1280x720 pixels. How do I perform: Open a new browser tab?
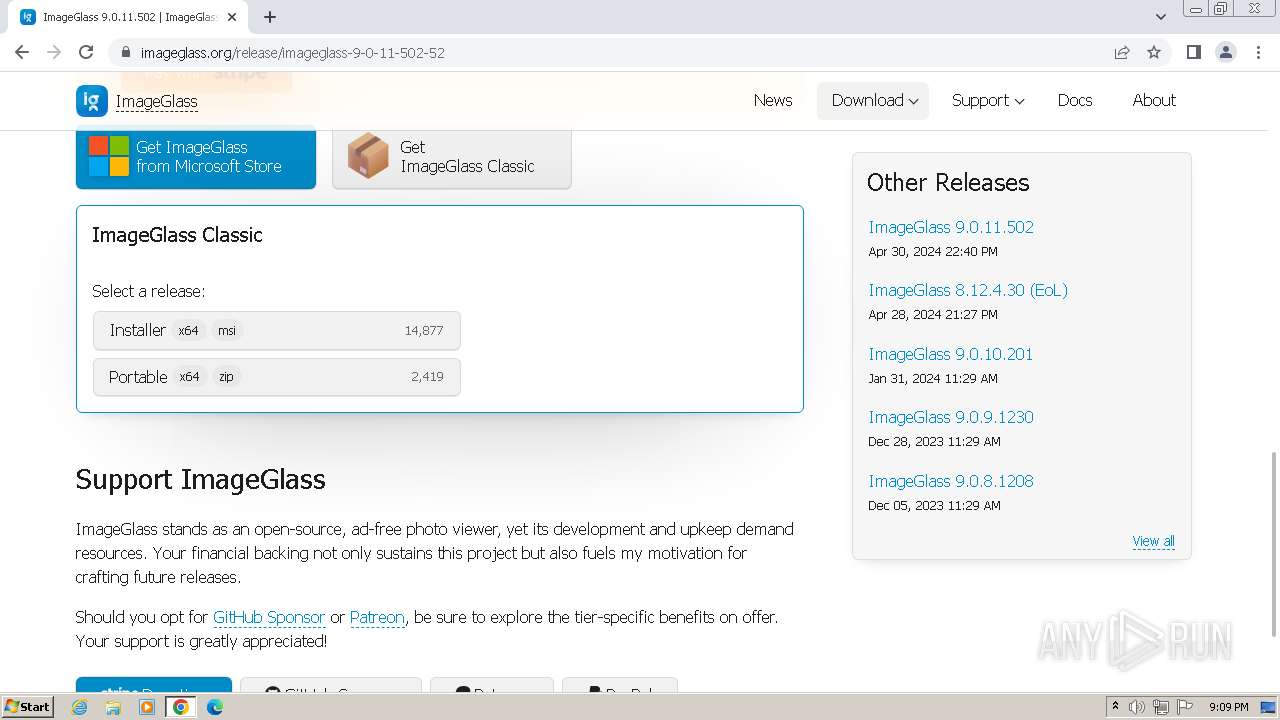[270, 17]
